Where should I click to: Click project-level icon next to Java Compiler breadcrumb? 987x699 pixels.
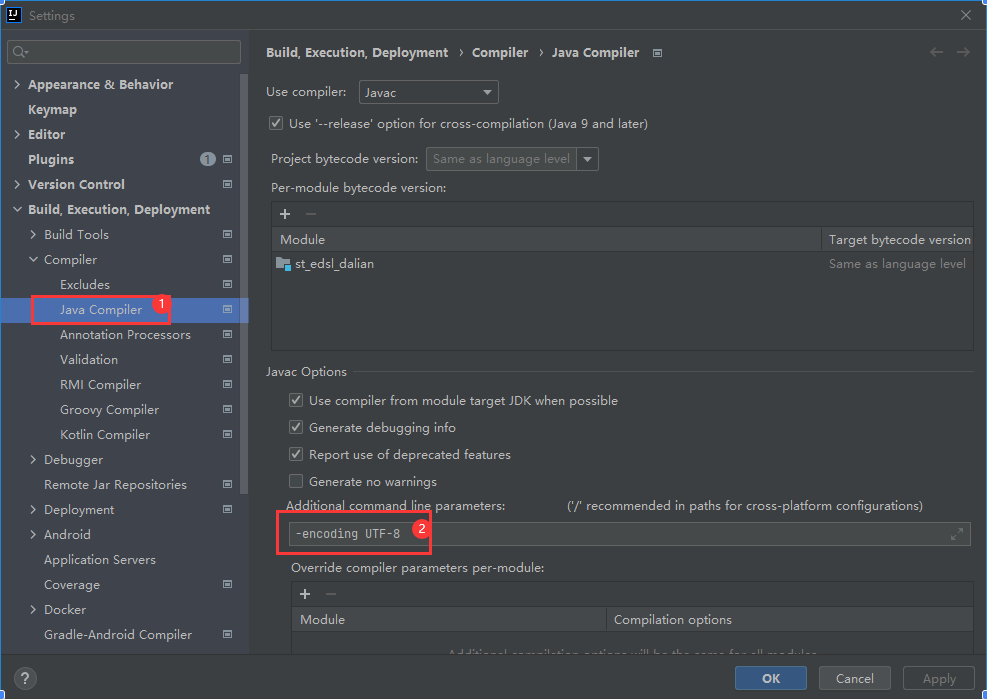click(657, 53)
